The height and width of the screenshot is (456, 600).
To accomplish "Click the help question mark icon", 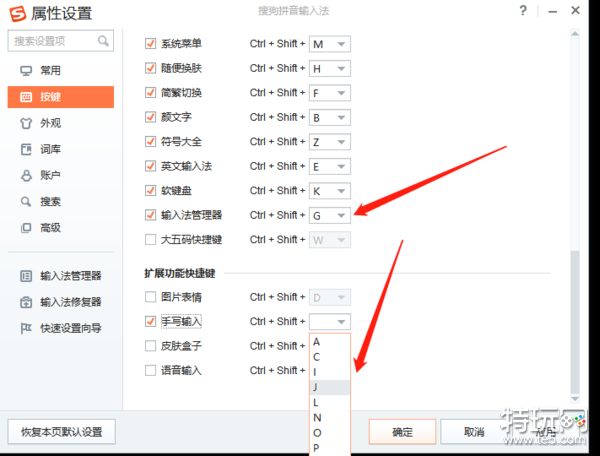I will pos(523,10).
